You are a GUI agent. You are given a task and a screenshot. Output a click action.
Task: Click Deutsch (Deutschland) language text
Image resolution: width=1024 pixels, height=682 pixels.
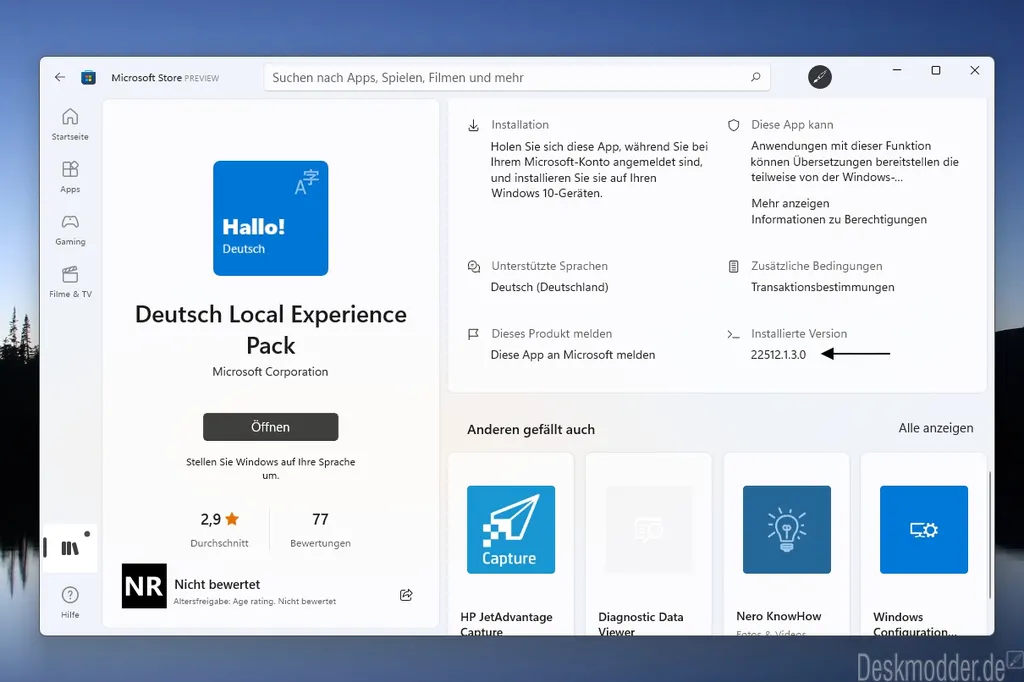click(549, 287)
